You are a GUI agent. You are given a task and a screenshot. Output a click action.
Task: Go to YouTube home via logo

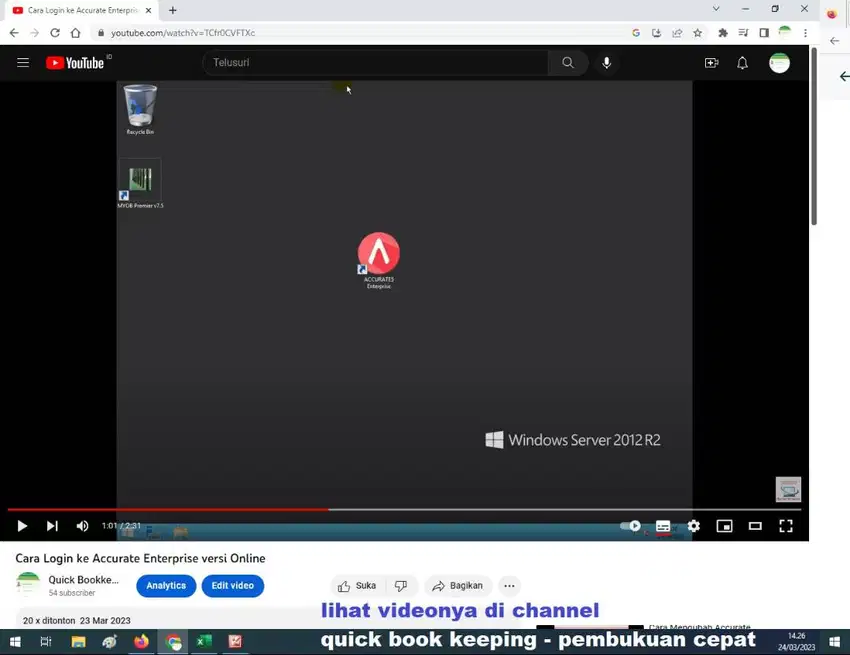[x=75, y=63]
